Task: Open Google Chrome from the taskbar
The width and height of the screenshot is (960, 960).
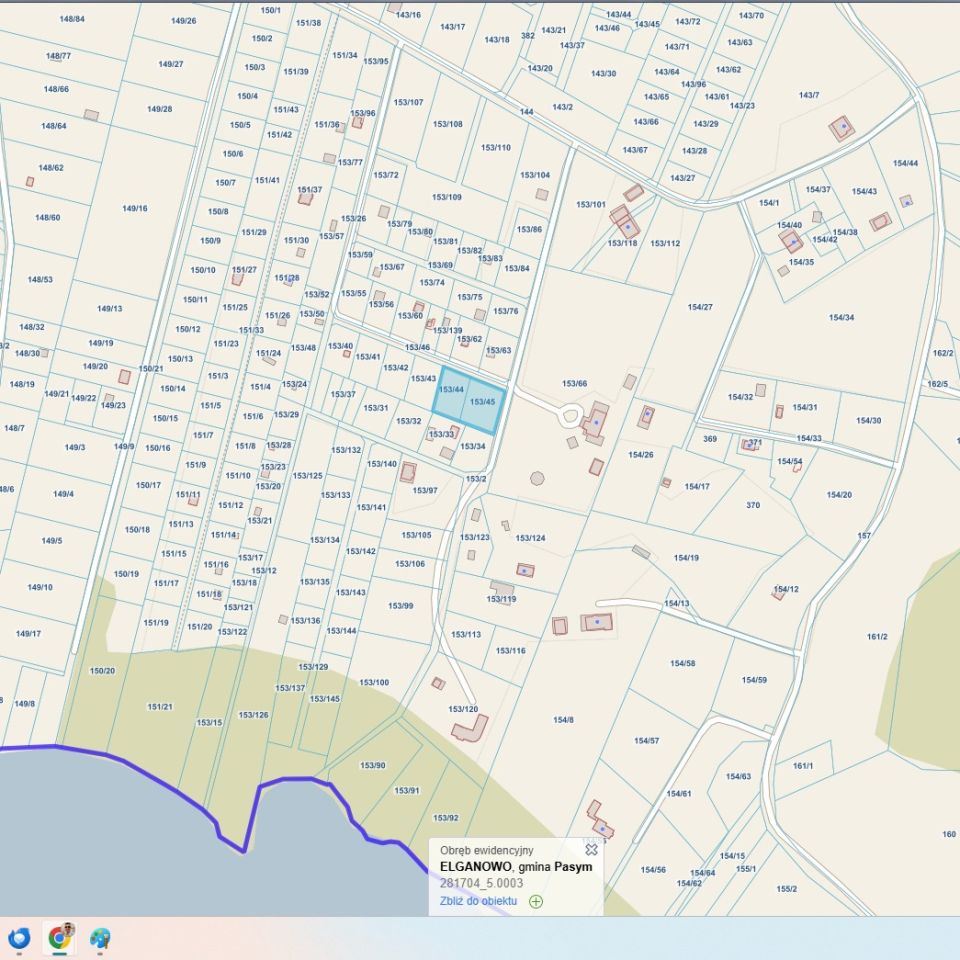Action: point(60,937)
